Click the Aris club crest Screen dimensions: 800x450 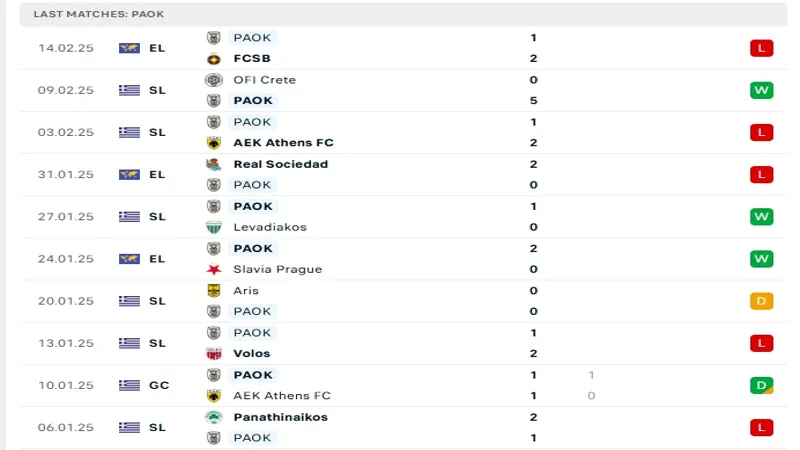213,291
